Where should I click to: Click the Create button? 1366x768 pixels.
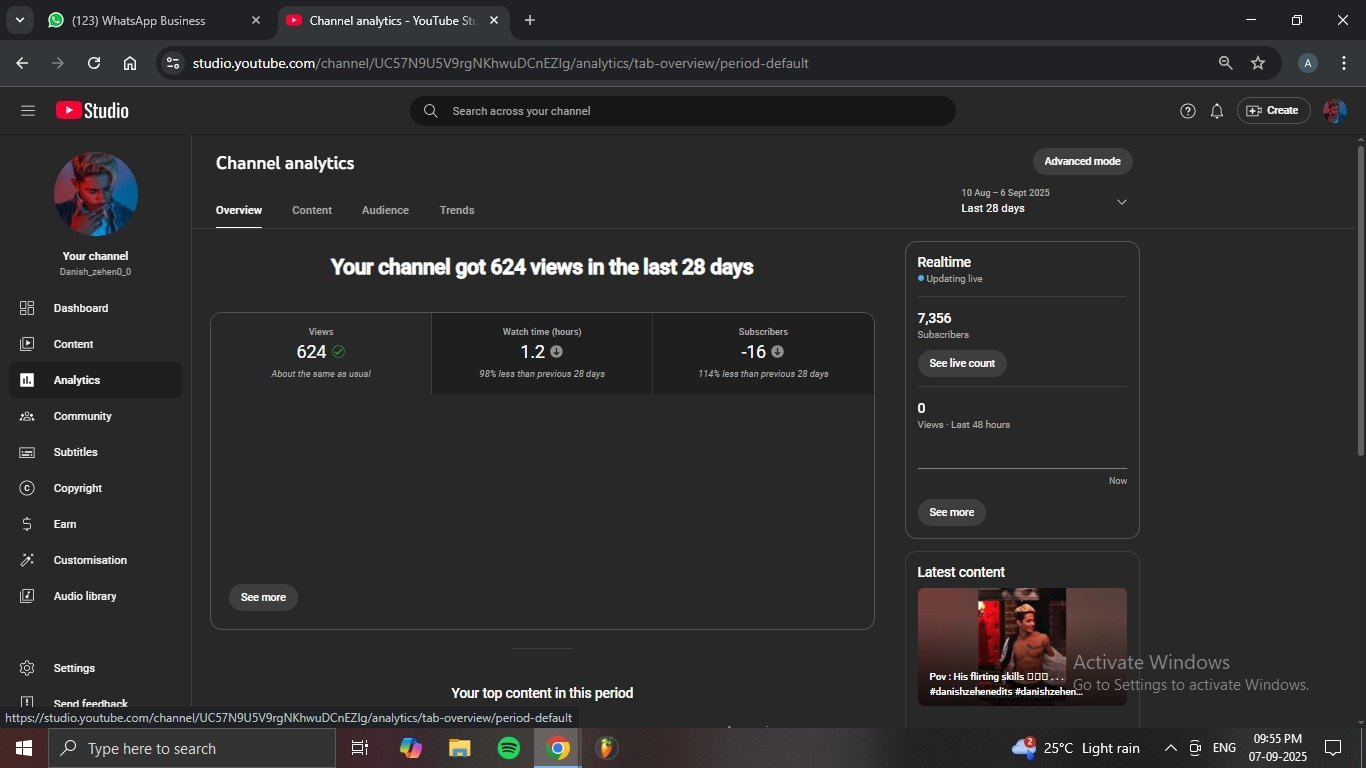click(x=1272, y=111)
